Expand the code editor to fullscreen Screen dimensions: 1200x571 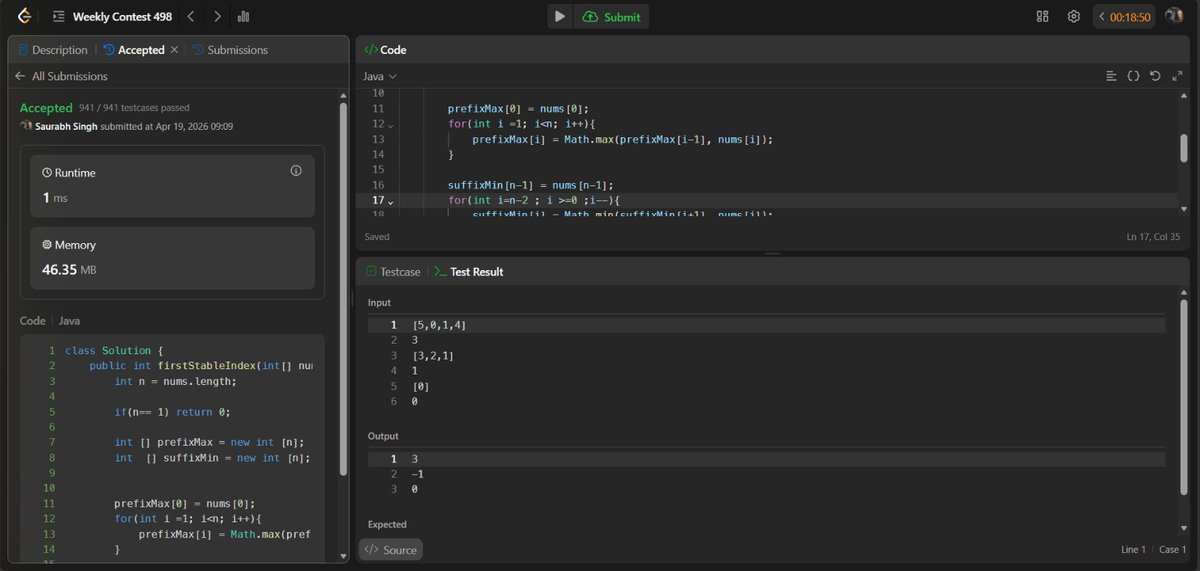(1177, 76)
